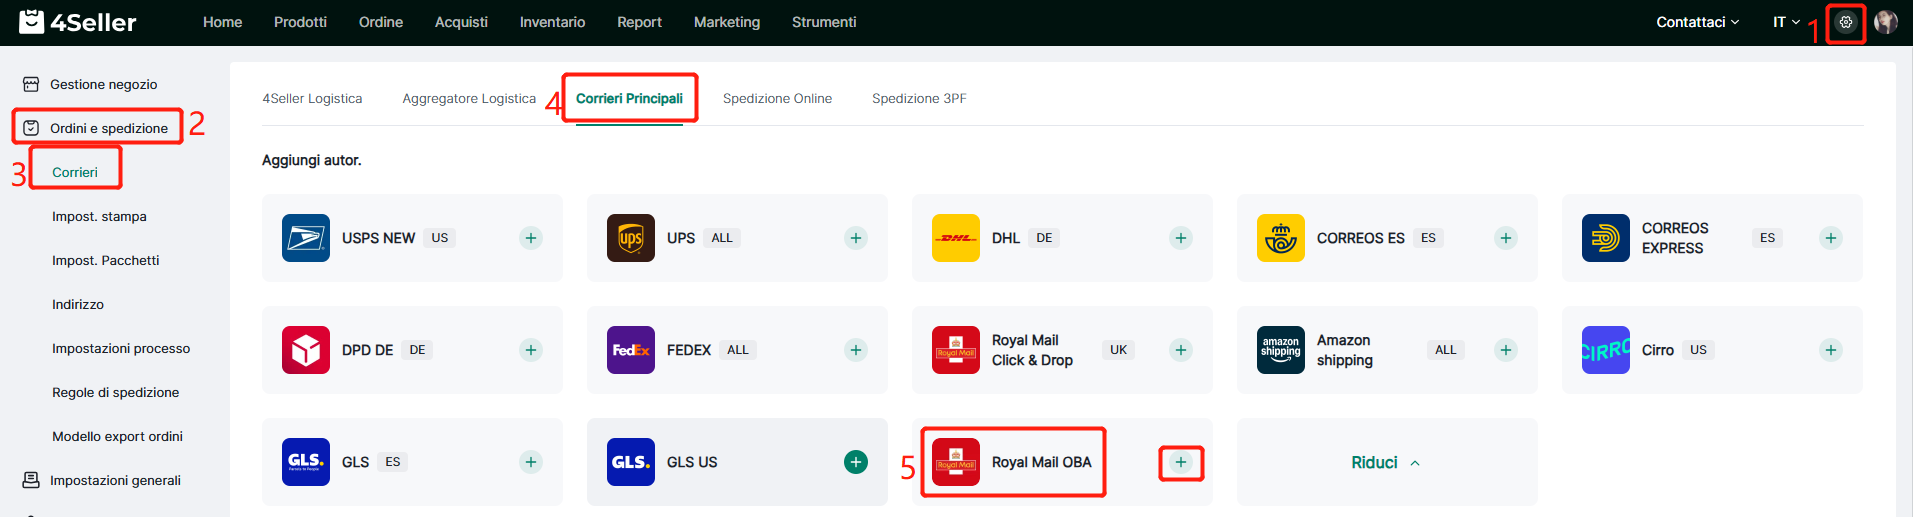Go to Impost. stampa in sidebar
Viewport: 1913px width, 517px height.
99,216
